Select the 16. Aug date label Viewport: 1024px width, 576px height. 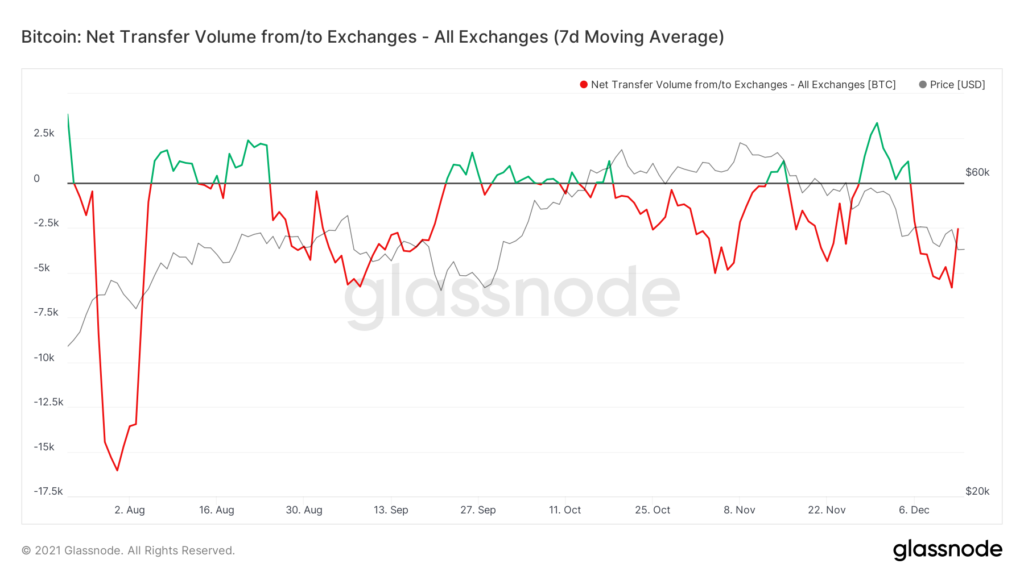[x=217, y=510]
